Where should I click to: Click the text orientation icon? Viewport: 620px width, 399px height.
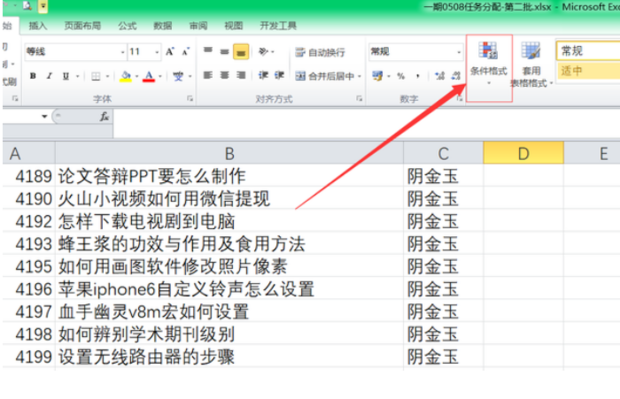[263, 51]
